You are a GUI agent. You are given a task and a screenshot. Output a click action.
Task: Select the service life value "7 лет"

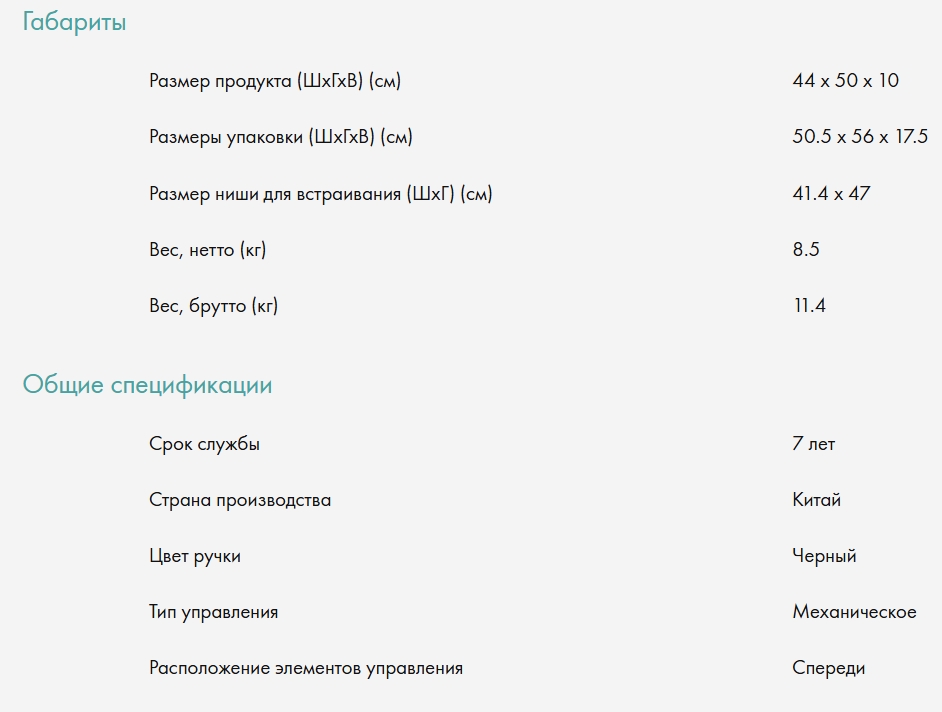click(813, 443)
